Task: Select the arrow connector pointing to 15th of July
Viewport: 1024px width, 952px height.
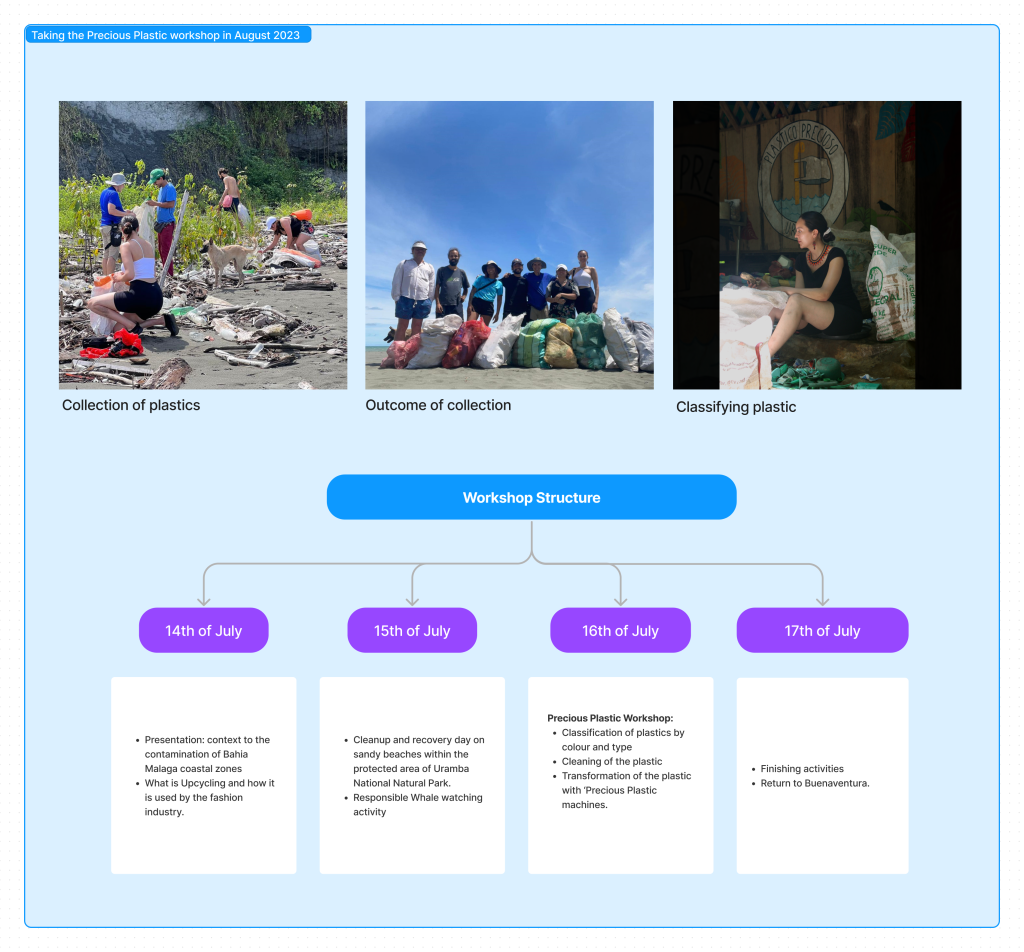Action: pyautogui.click(x=412, y=585)
